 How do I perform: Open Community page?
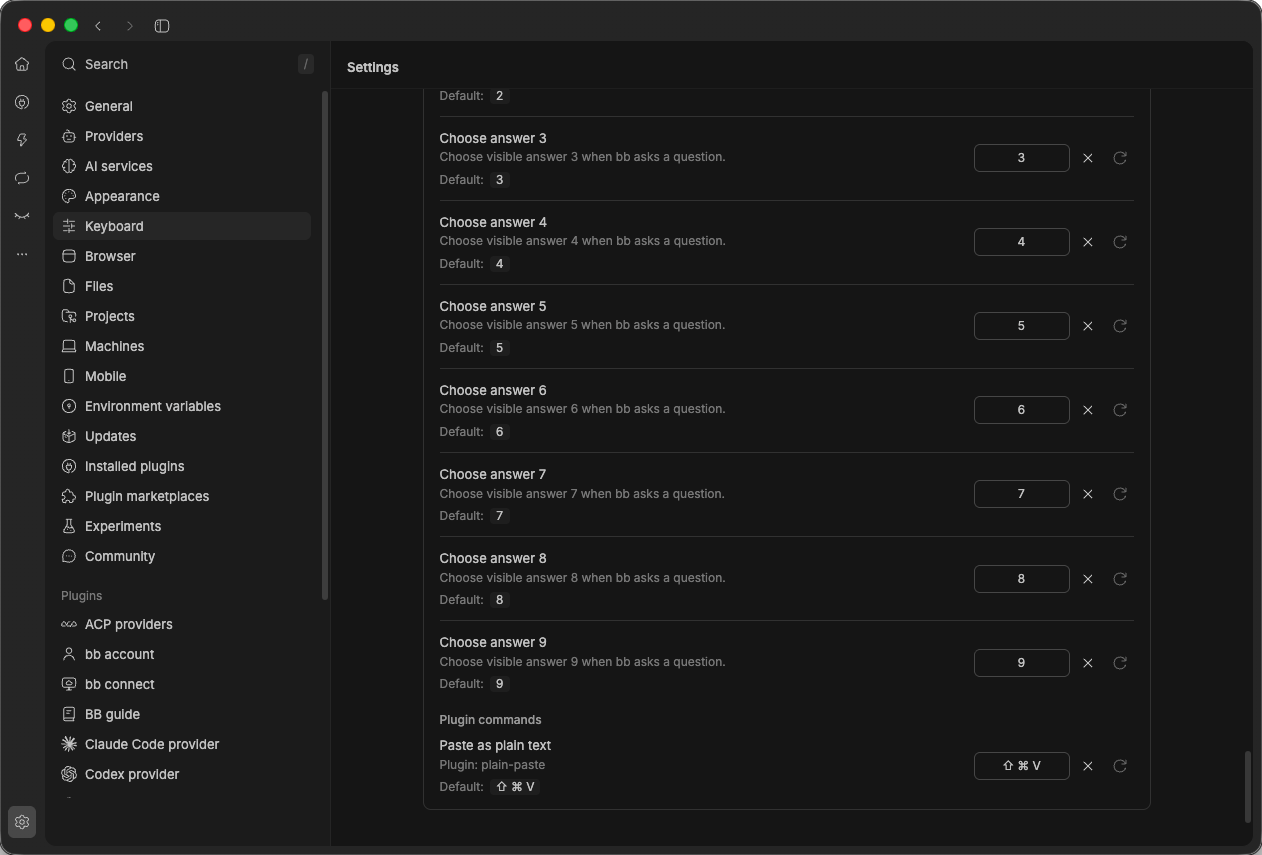(x=182, y=556)
